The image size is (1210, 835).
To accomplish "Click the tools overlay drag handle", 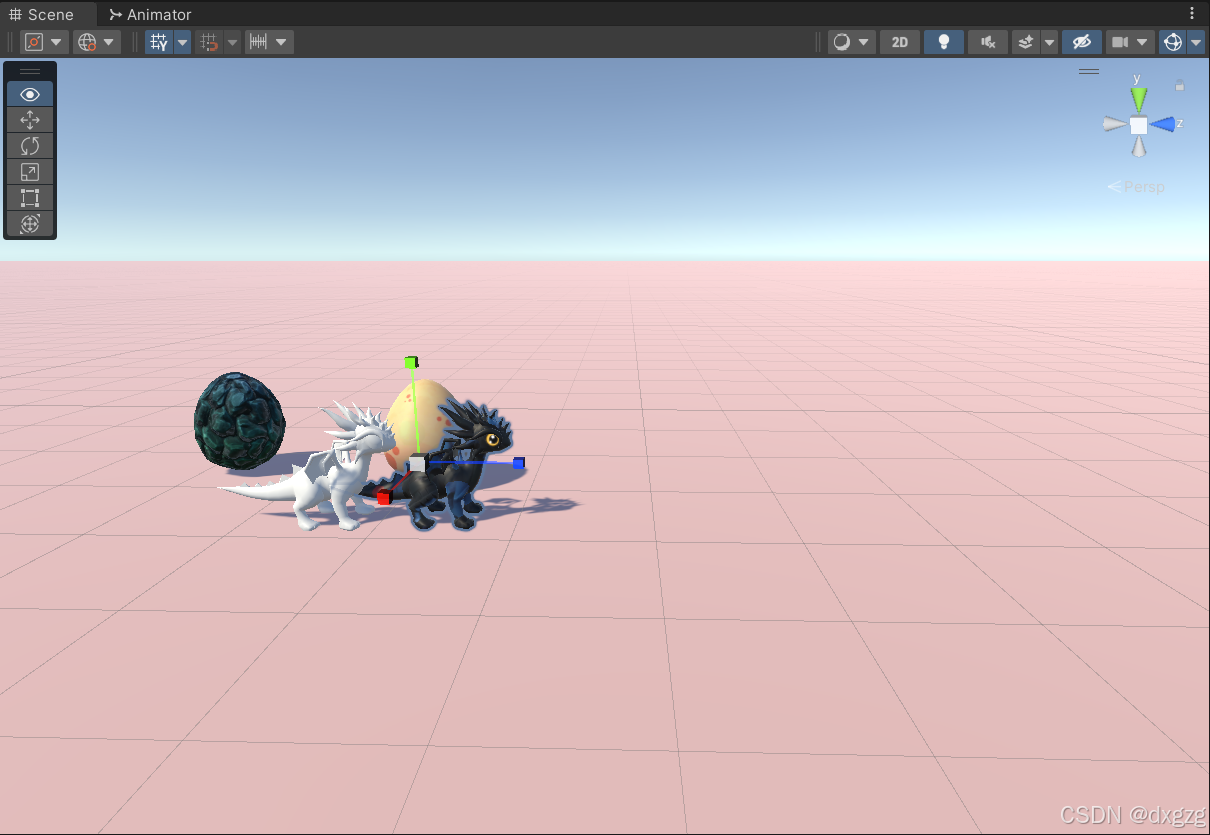I will coord(30,71).
